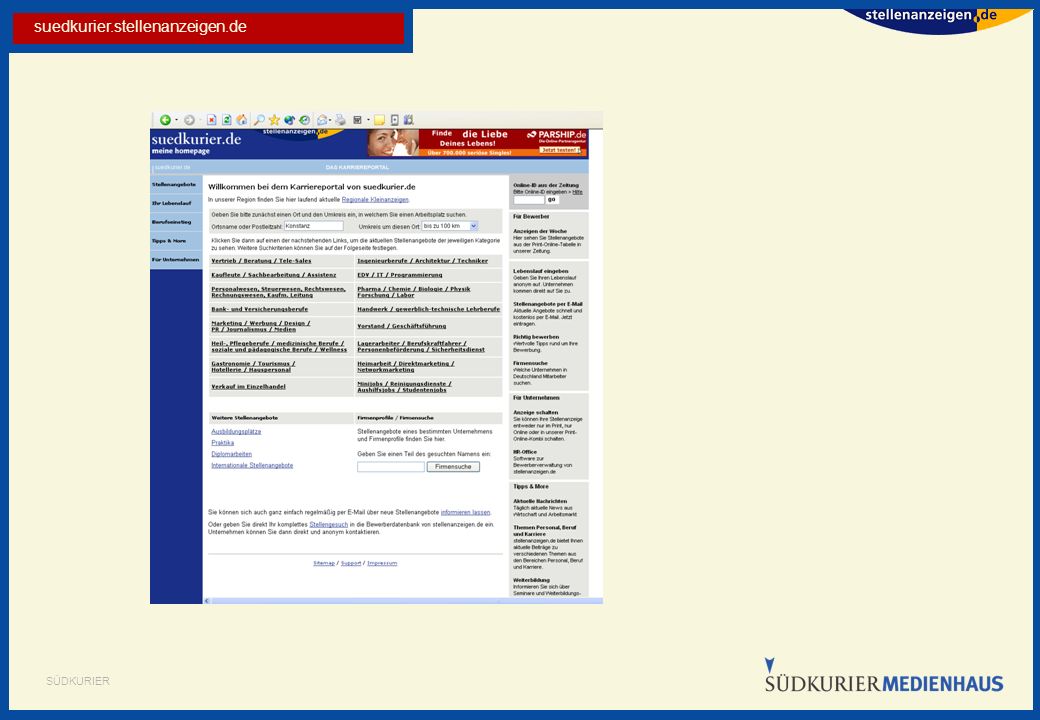Open Pharma / Chemie / Biologie / Physik category

click(x=414, y=292)
